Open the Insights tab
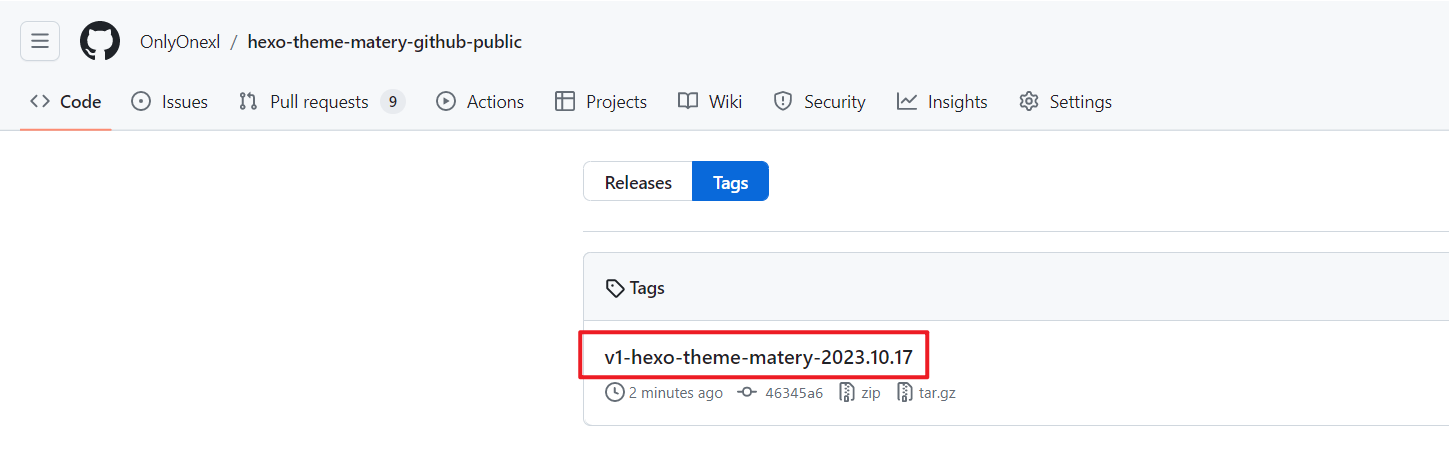 [x=942, y=102]
